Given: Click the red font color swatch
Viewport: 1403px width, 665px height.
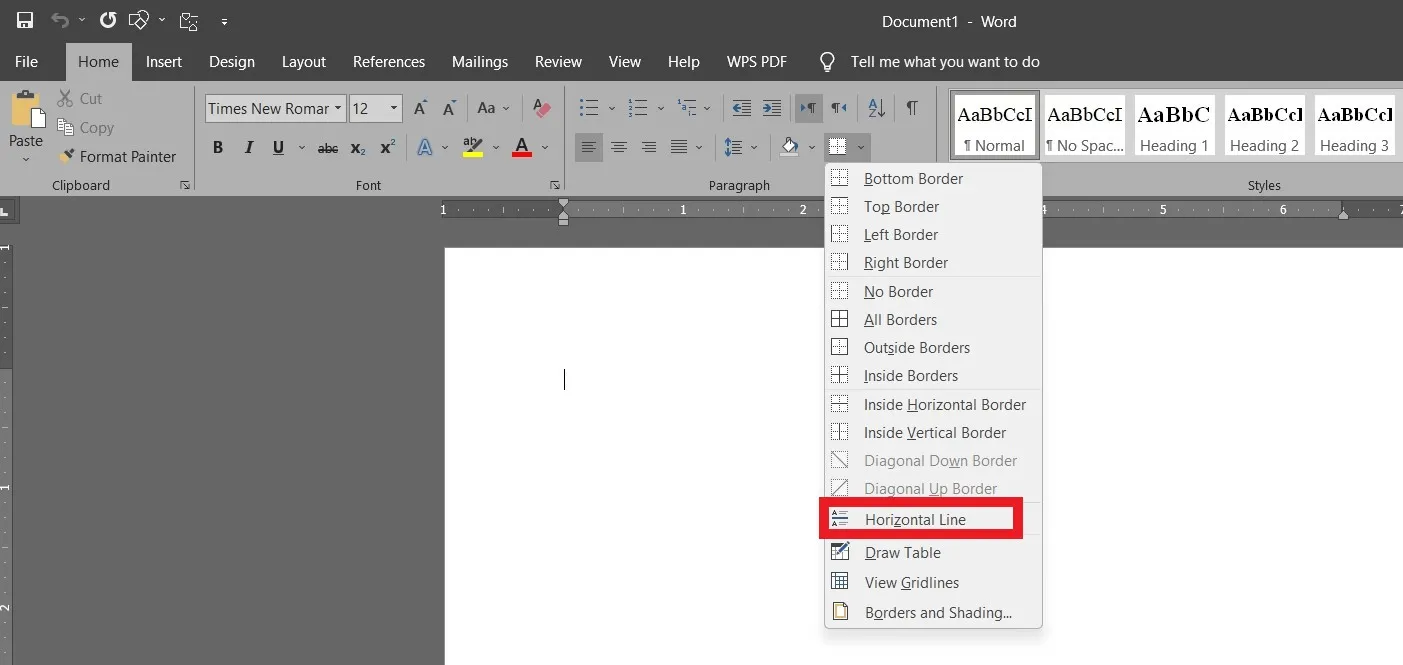Looking at the screenshot, I should pos(522,148).
